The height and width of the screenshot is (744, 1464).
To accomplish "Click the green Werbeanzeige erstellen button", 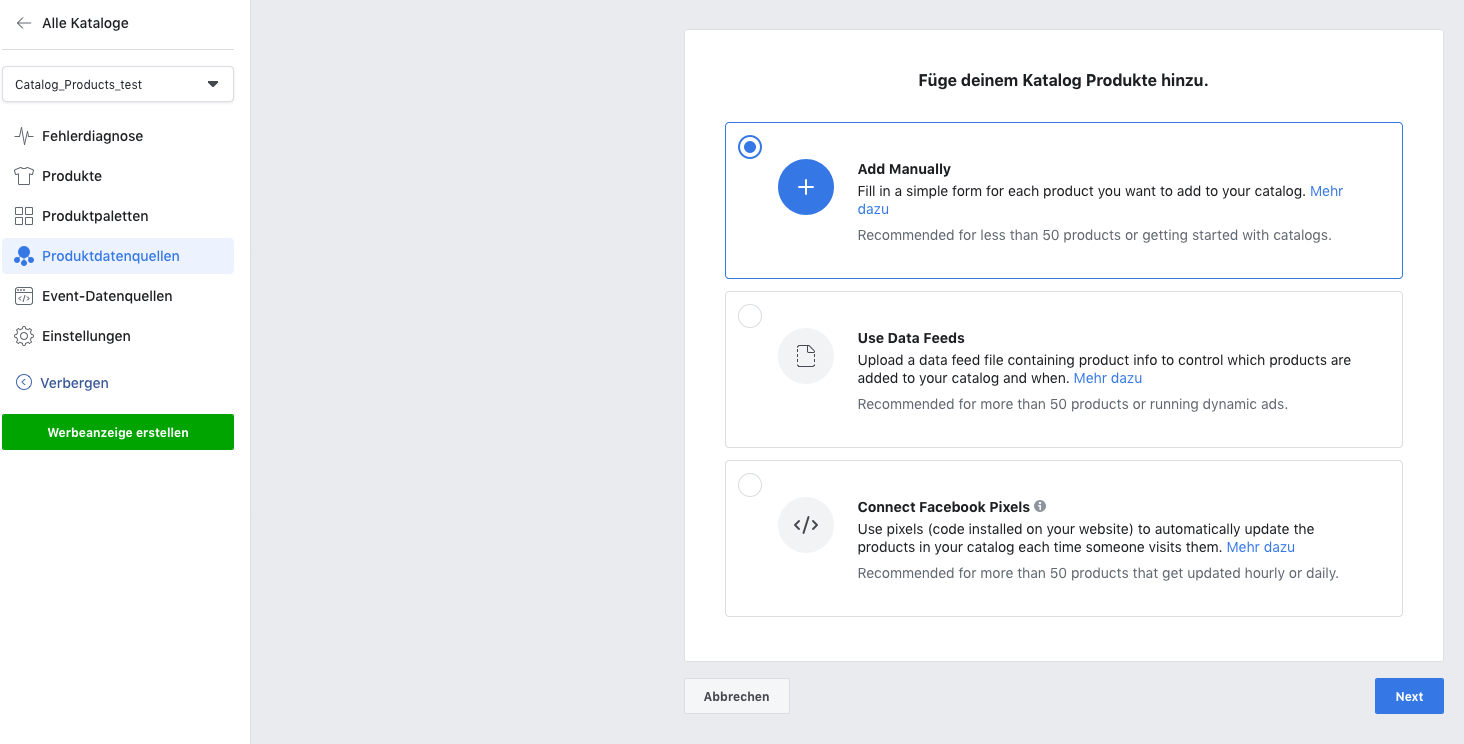I will (x=118, y=433).
